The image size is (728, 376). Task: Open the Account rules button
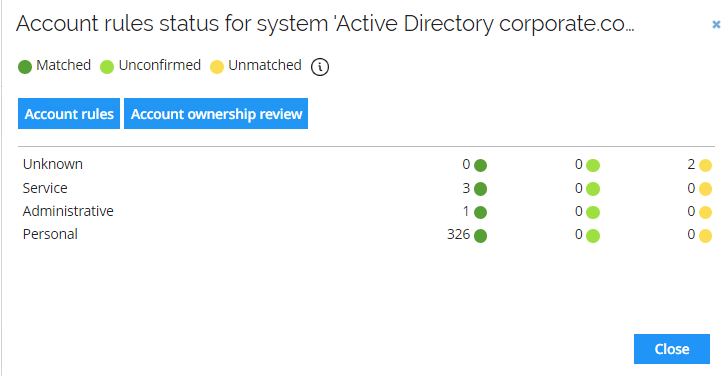[69, 114]
